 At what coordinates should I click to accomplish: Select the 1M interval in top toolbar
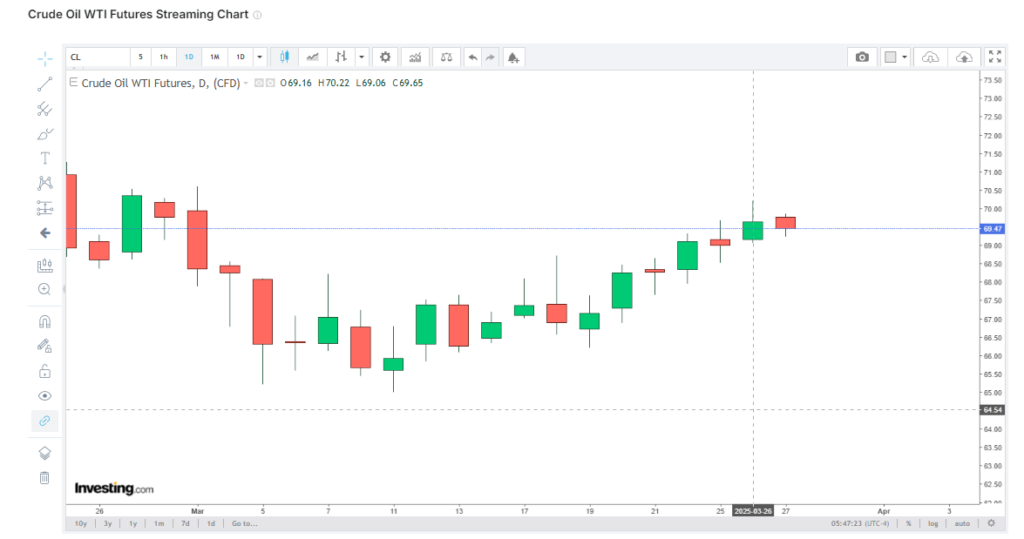point(214,57)
